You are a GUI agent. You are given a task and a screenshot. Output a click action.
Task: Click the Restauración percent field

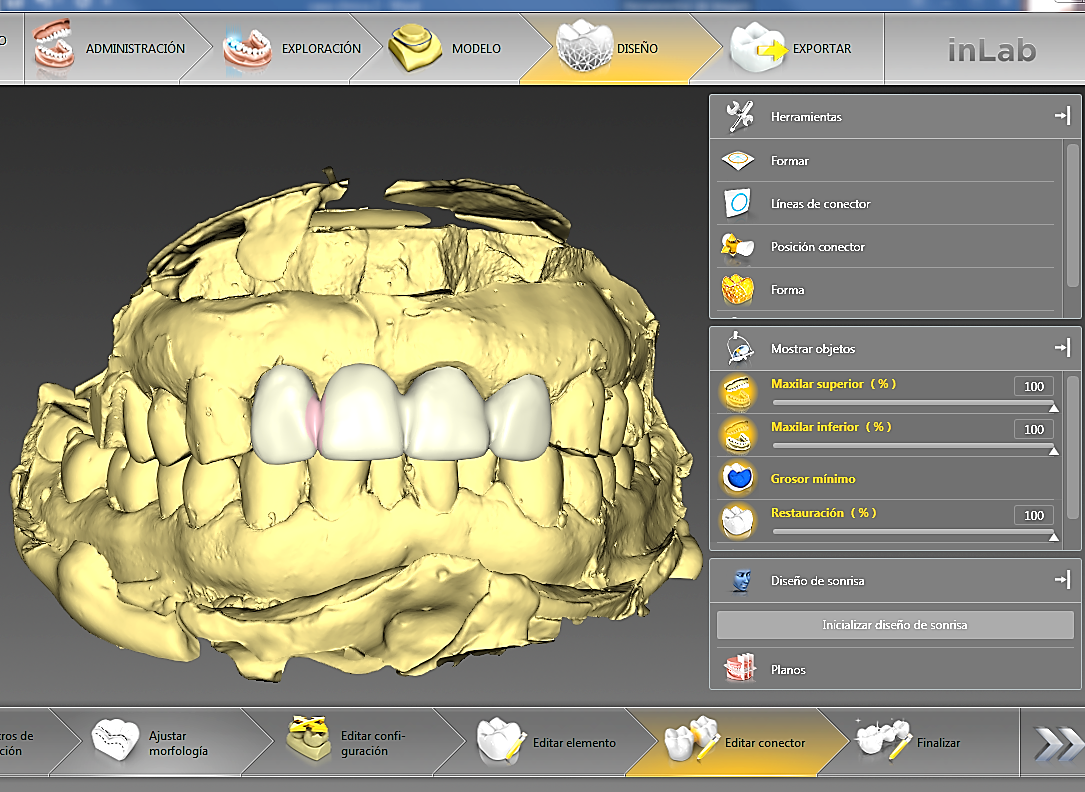(1034, 515)
